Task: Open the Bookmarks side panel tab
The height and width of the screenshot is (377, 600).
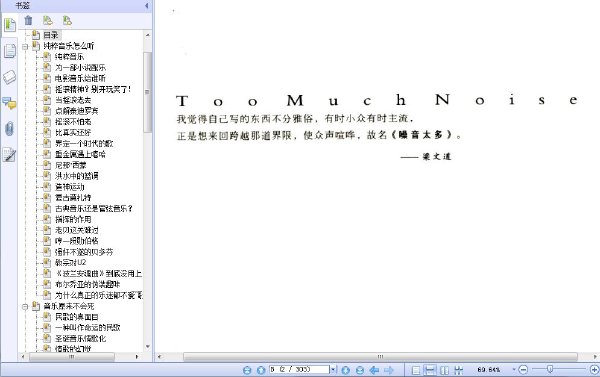Action: pos(9,25)
